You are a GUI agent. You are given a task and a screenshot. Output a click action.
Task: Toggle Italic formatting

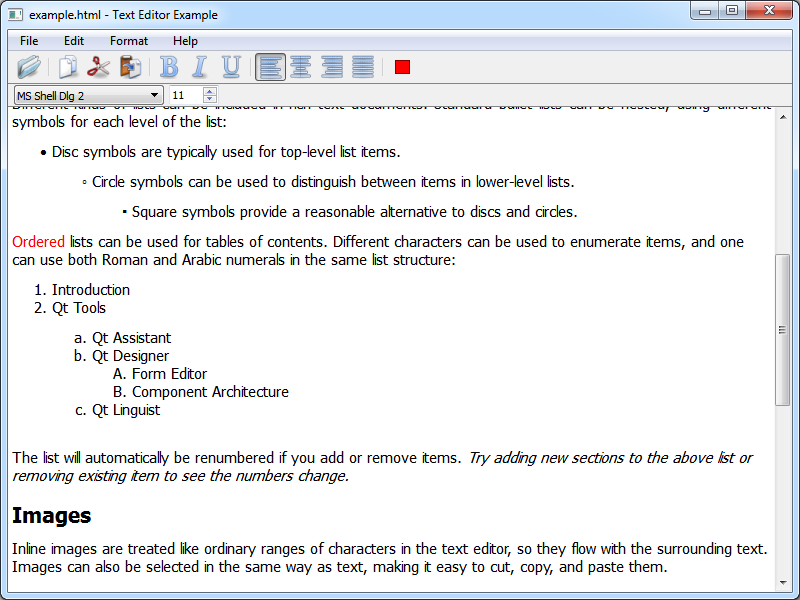click(200, 67)
